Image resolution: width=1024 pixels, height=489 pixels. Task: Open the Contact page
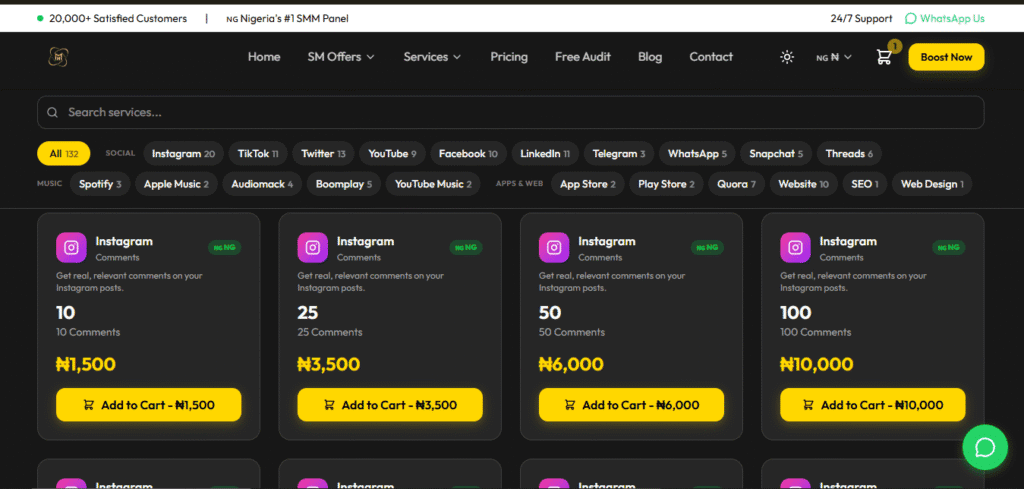pyautogui.click(x=711, y=57)
